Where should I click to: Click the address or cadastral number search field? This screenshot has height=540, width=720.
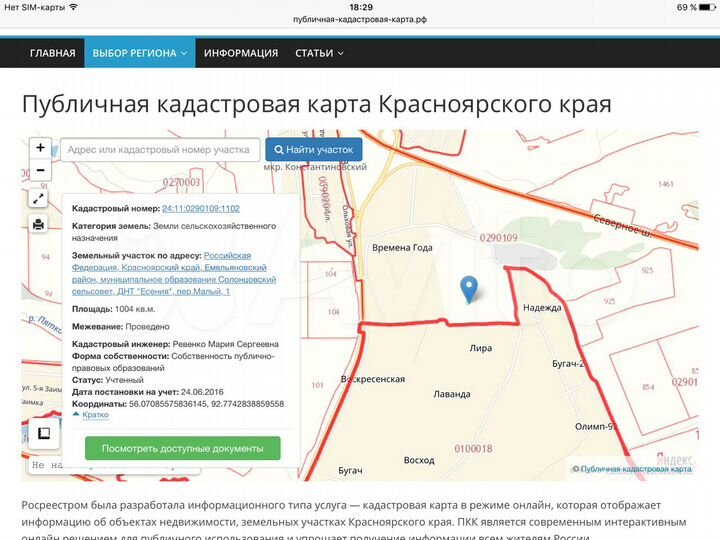160,150
